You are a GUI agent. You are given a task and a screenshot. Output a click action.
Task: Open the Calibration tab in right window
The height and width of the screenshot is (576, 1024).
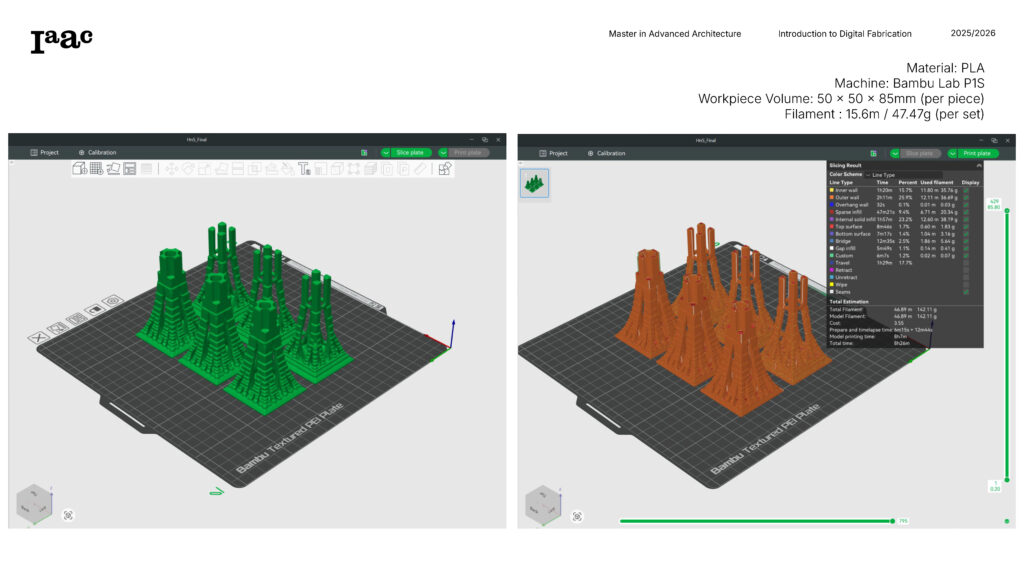click(606, 153)
